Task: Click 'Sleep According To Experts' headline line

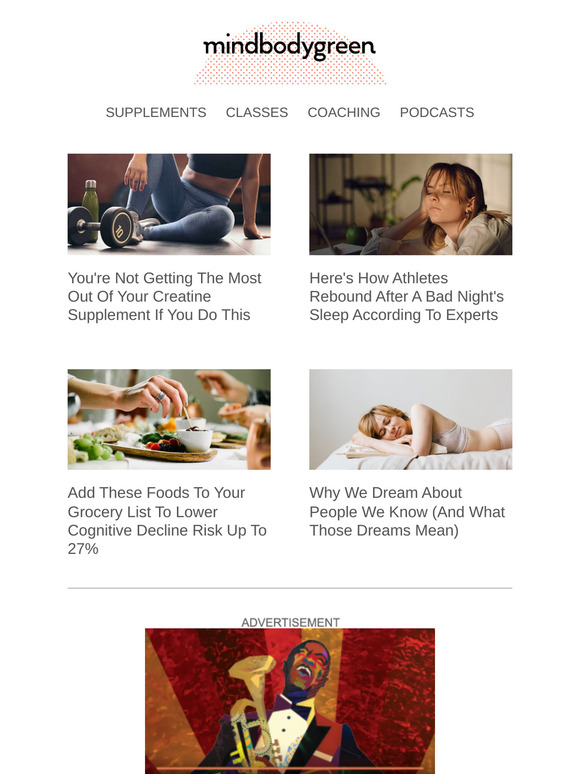Action: [x=404, y=315]
